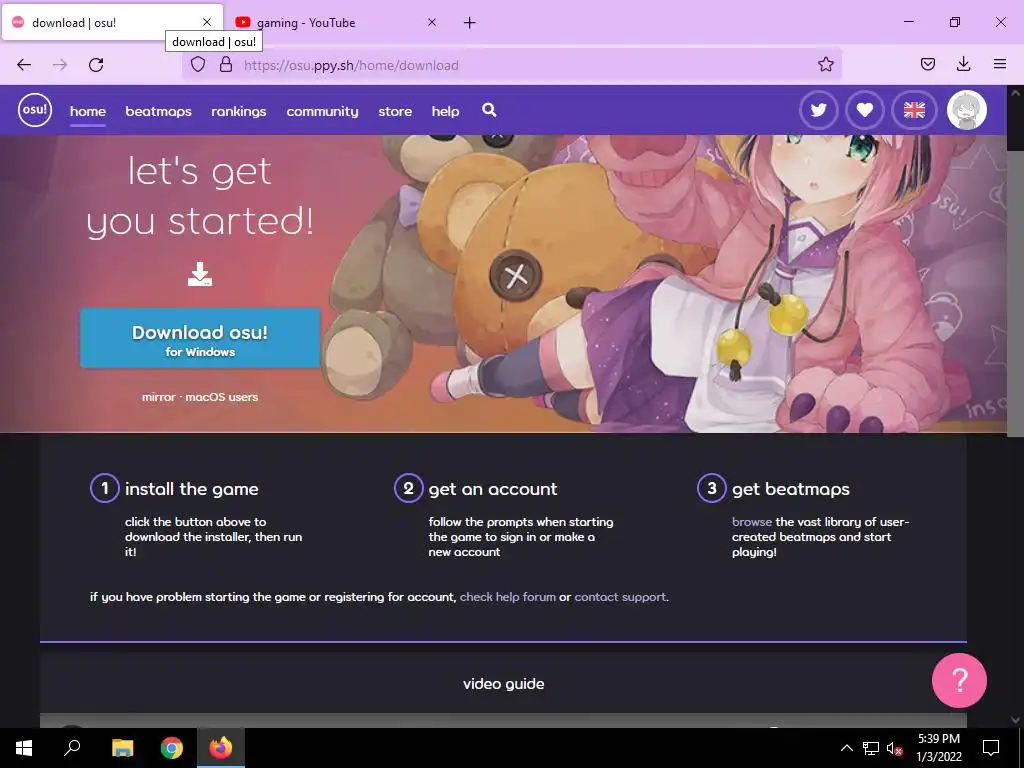Screen dimensions: 1024x768
Task: Open the UK flag language selector
Action: point(914,110)
